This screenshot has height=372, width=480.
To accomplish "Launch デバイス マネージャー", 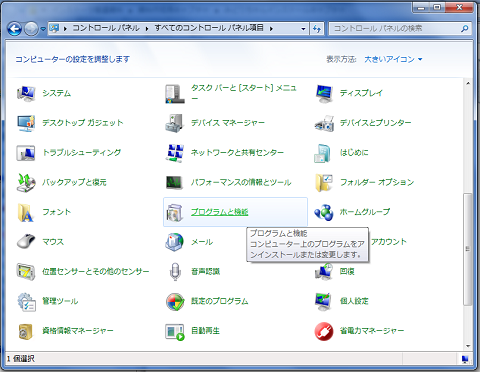I will pyautogui.click(x=215, y=123).
